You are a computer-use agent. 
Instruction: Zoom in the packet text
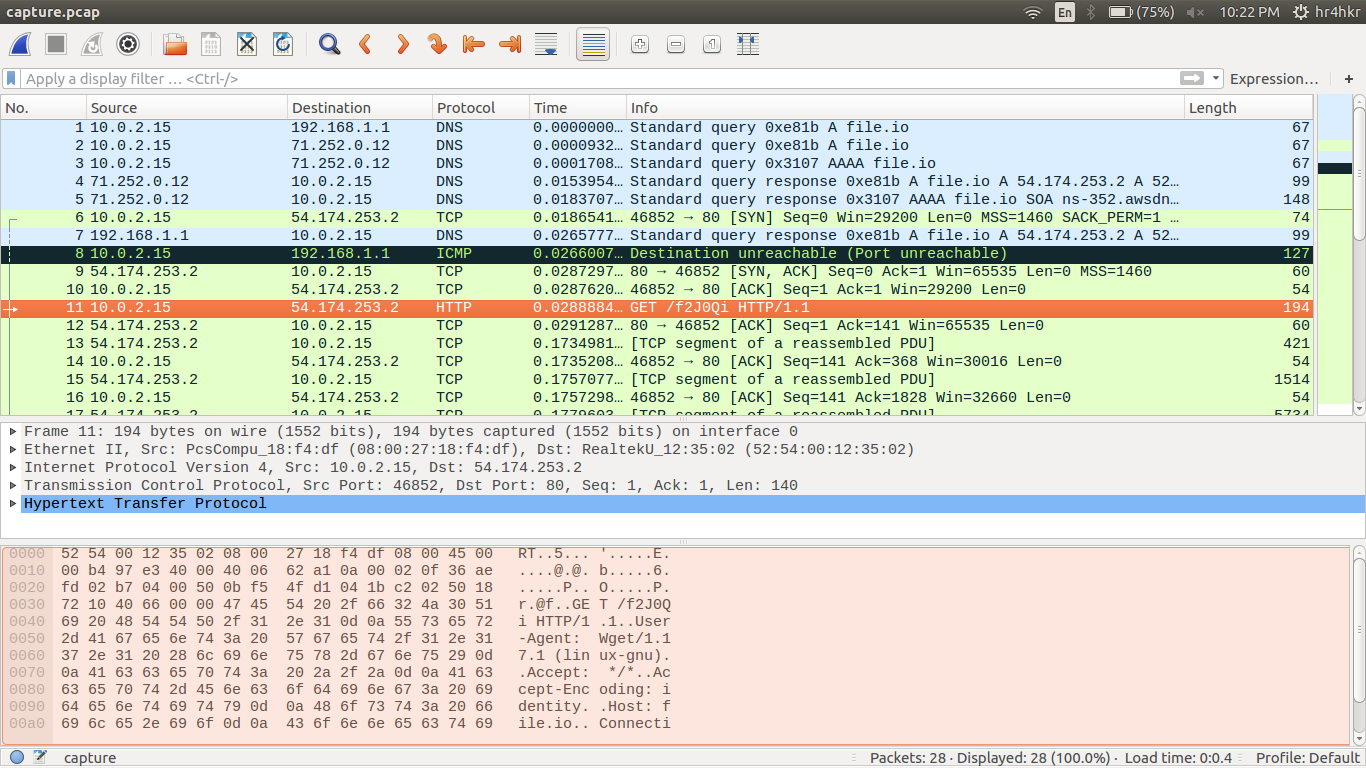pyautogui.click(x=640, y=44)
